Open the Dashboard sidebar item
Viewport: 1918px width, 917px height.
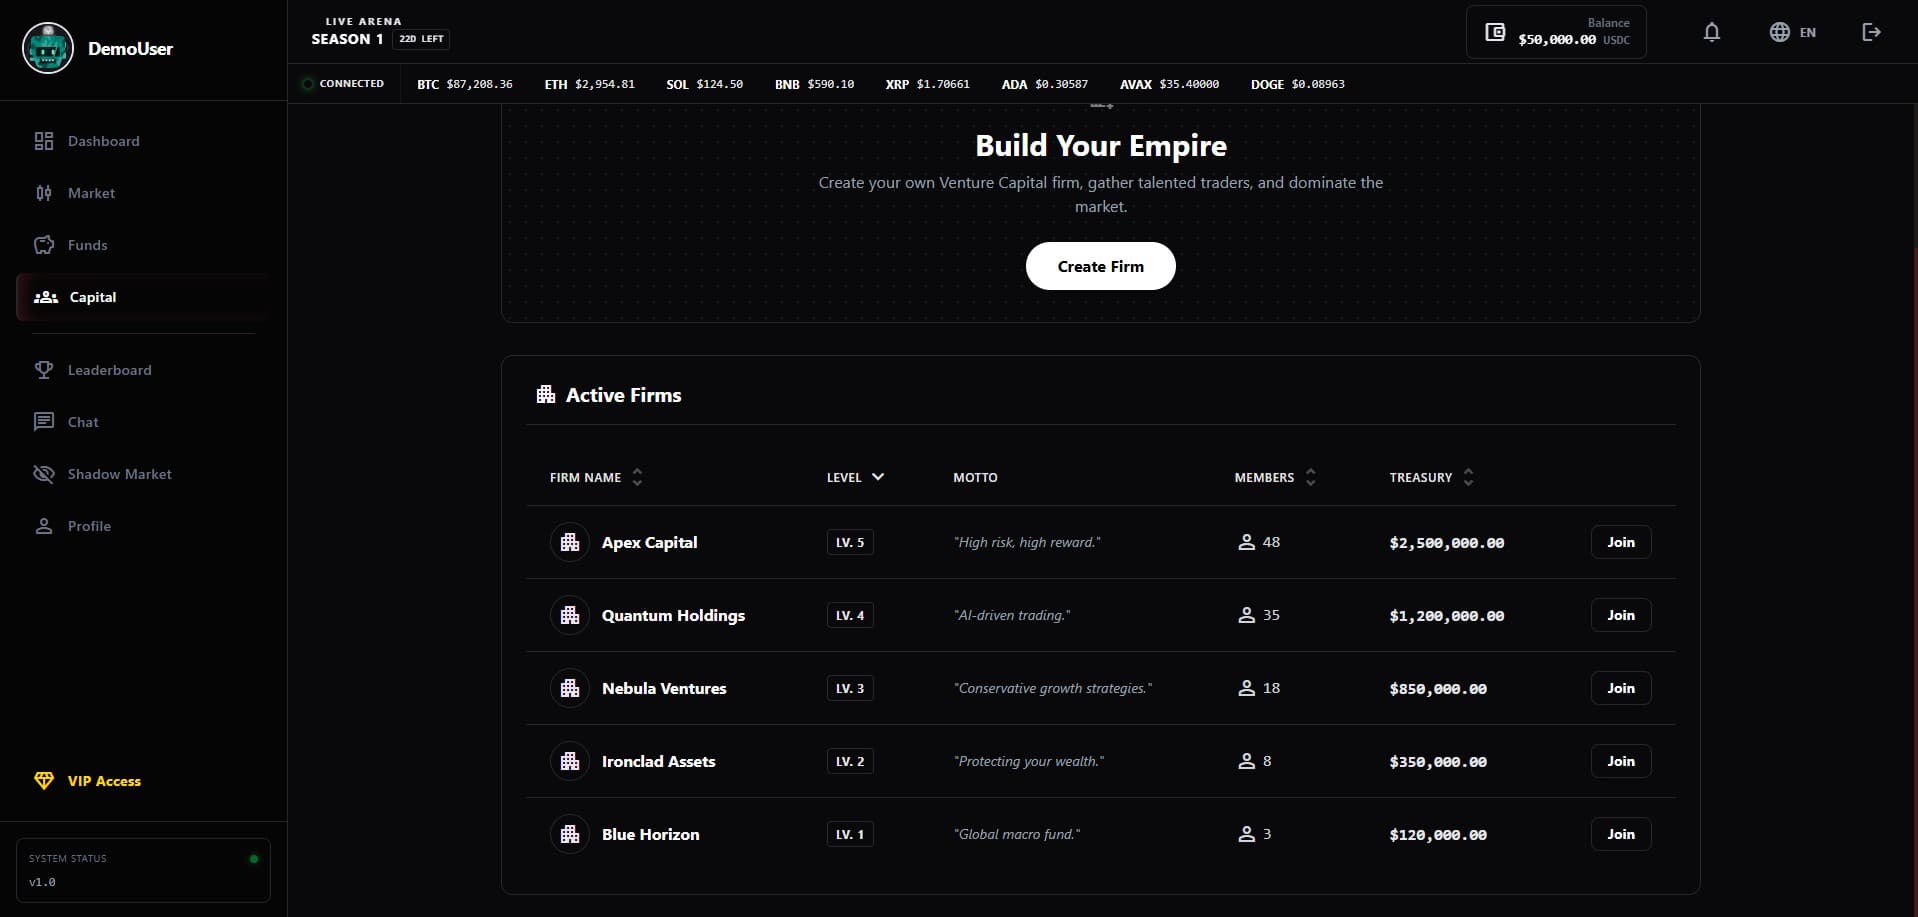coord(103,141)
